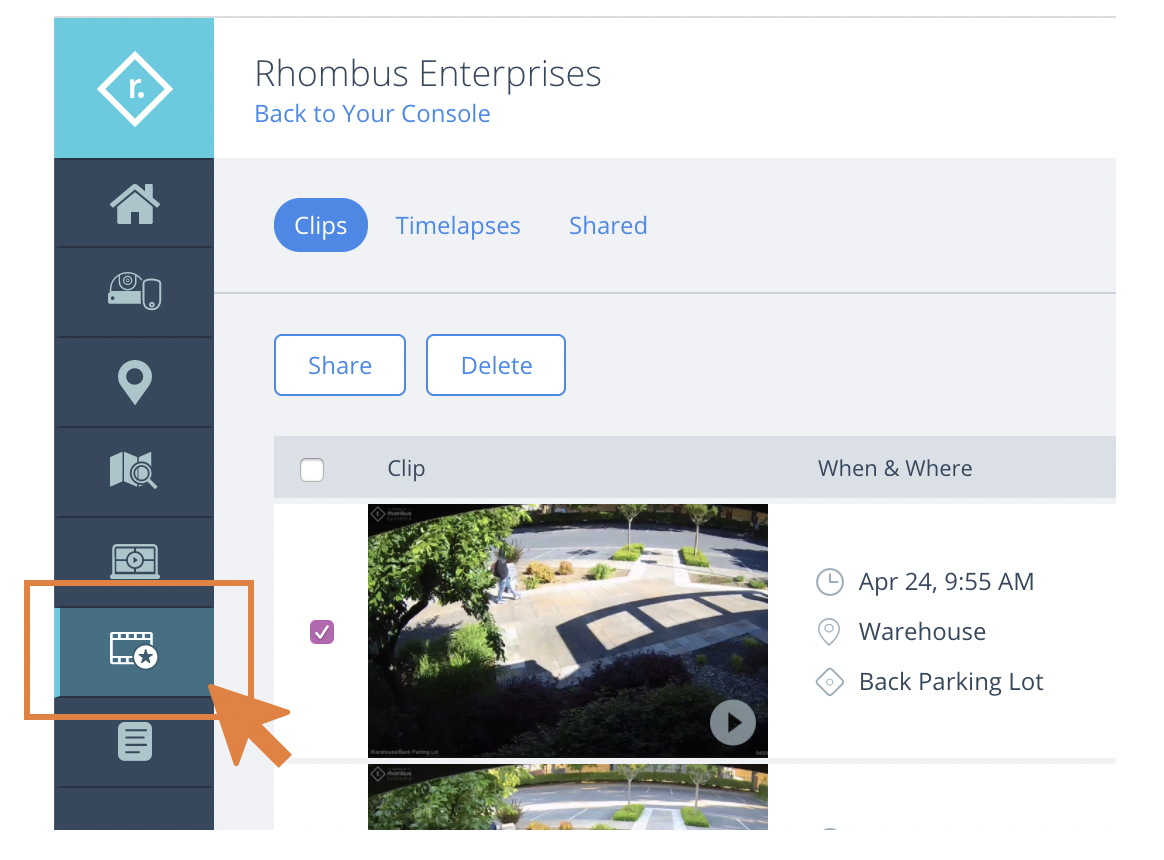Image resolution: width=1164 pixels, height=860 pixels.
Task: Switch to the Clips tab
Action: pos(321,225)
